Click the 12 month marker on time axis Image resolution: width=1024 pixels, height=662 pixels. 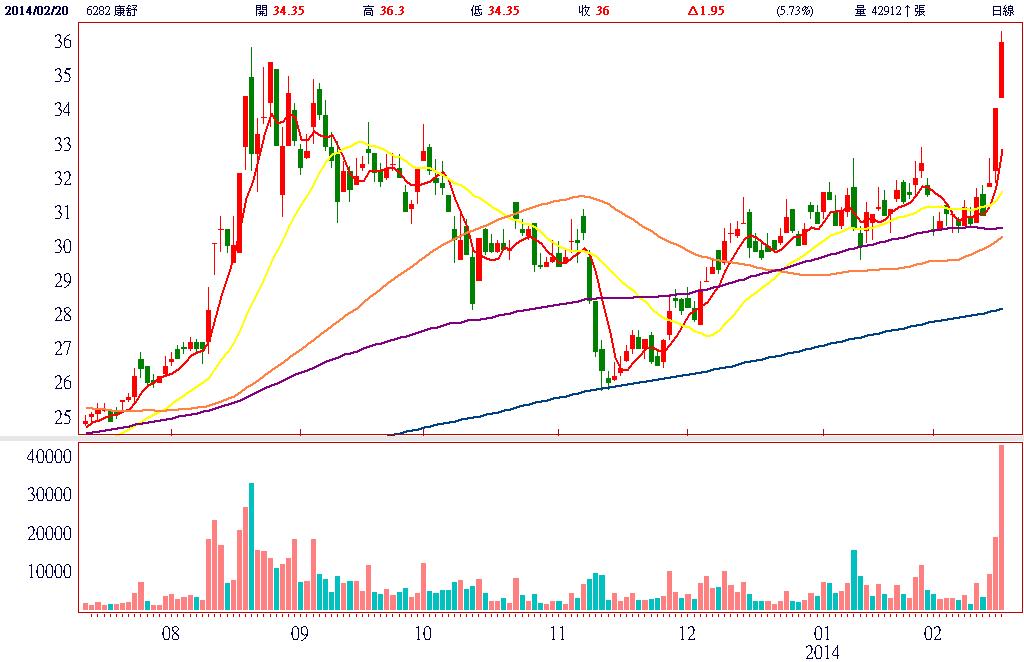(687, 633)
